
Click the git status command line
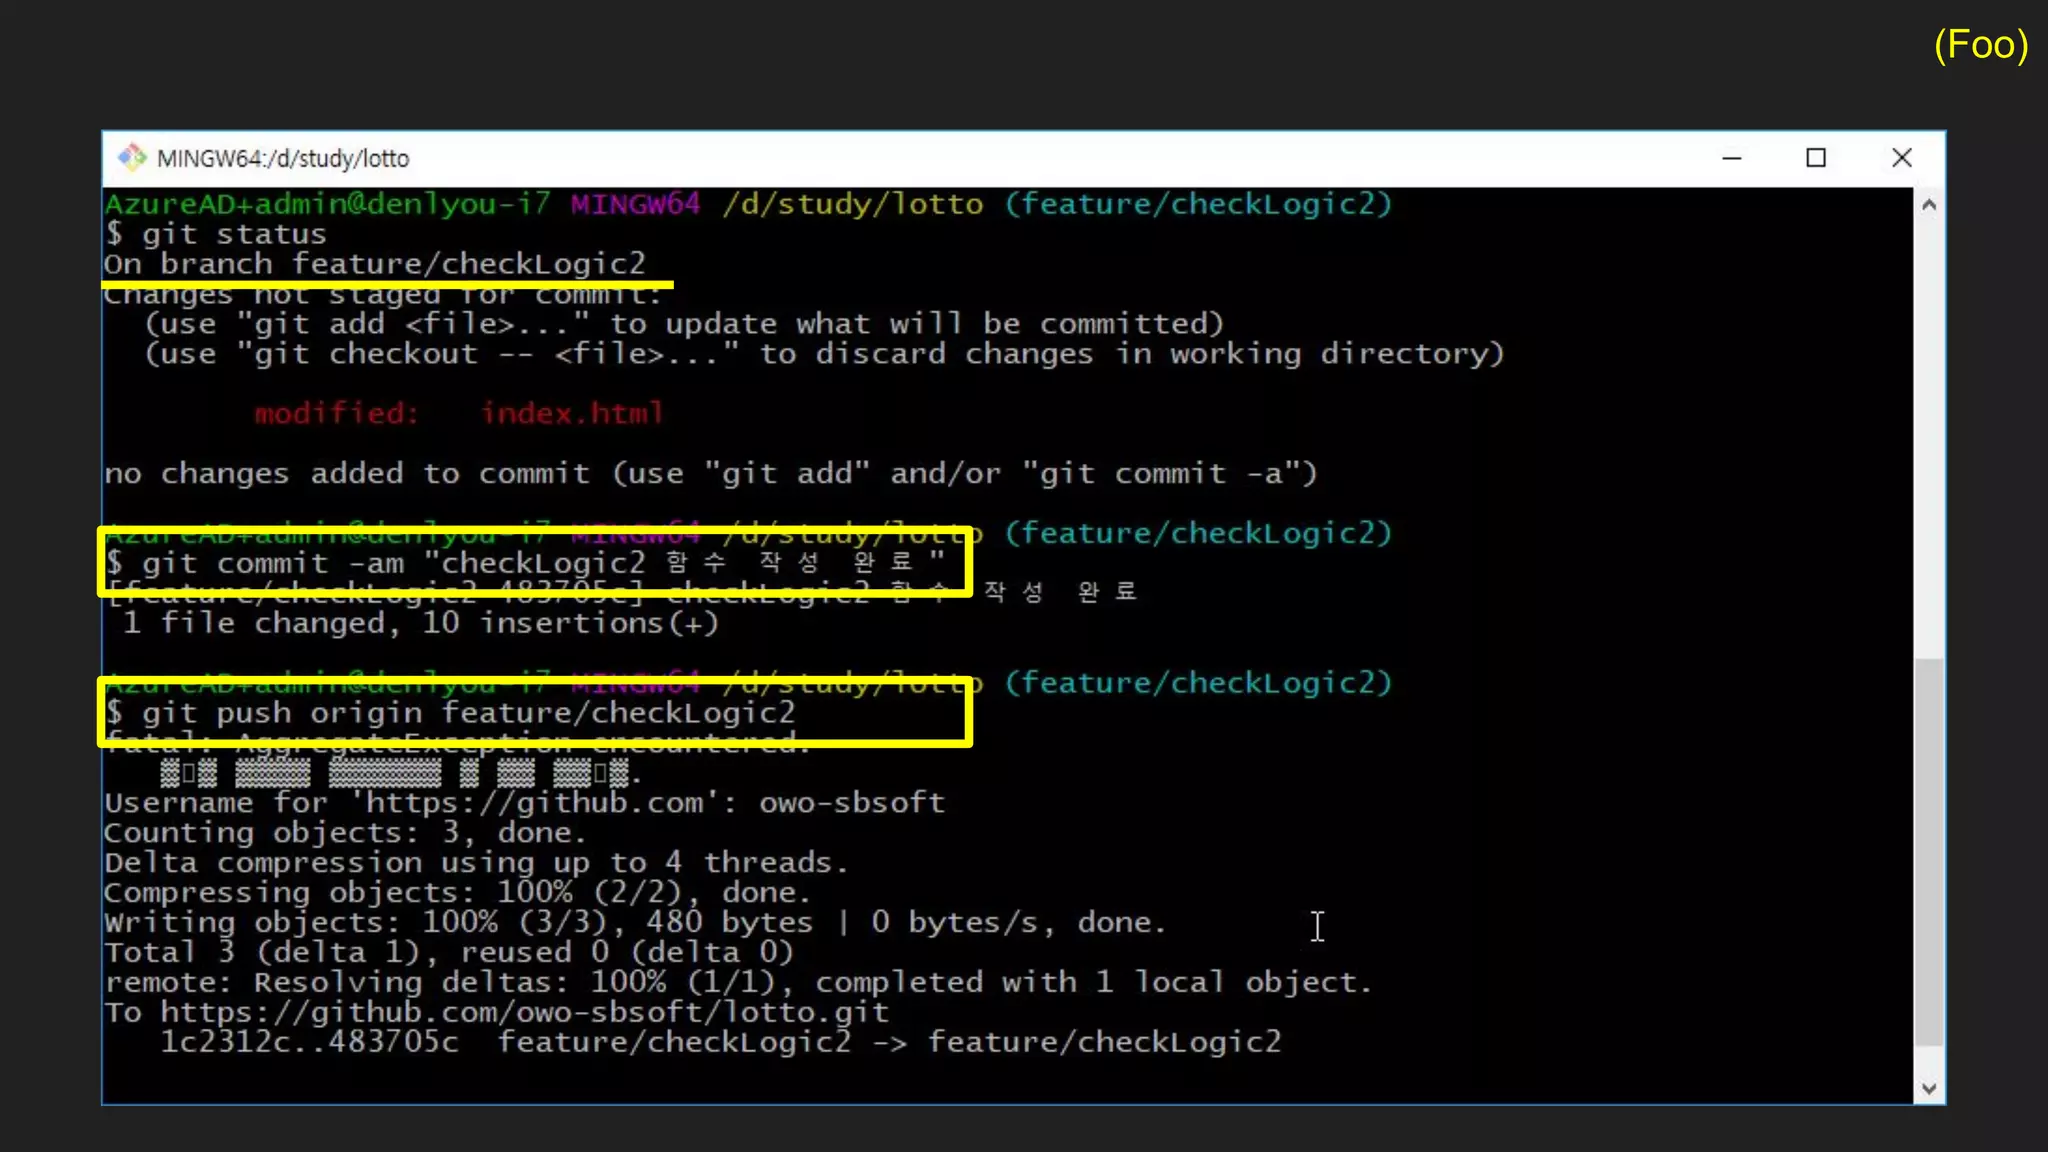233,234
